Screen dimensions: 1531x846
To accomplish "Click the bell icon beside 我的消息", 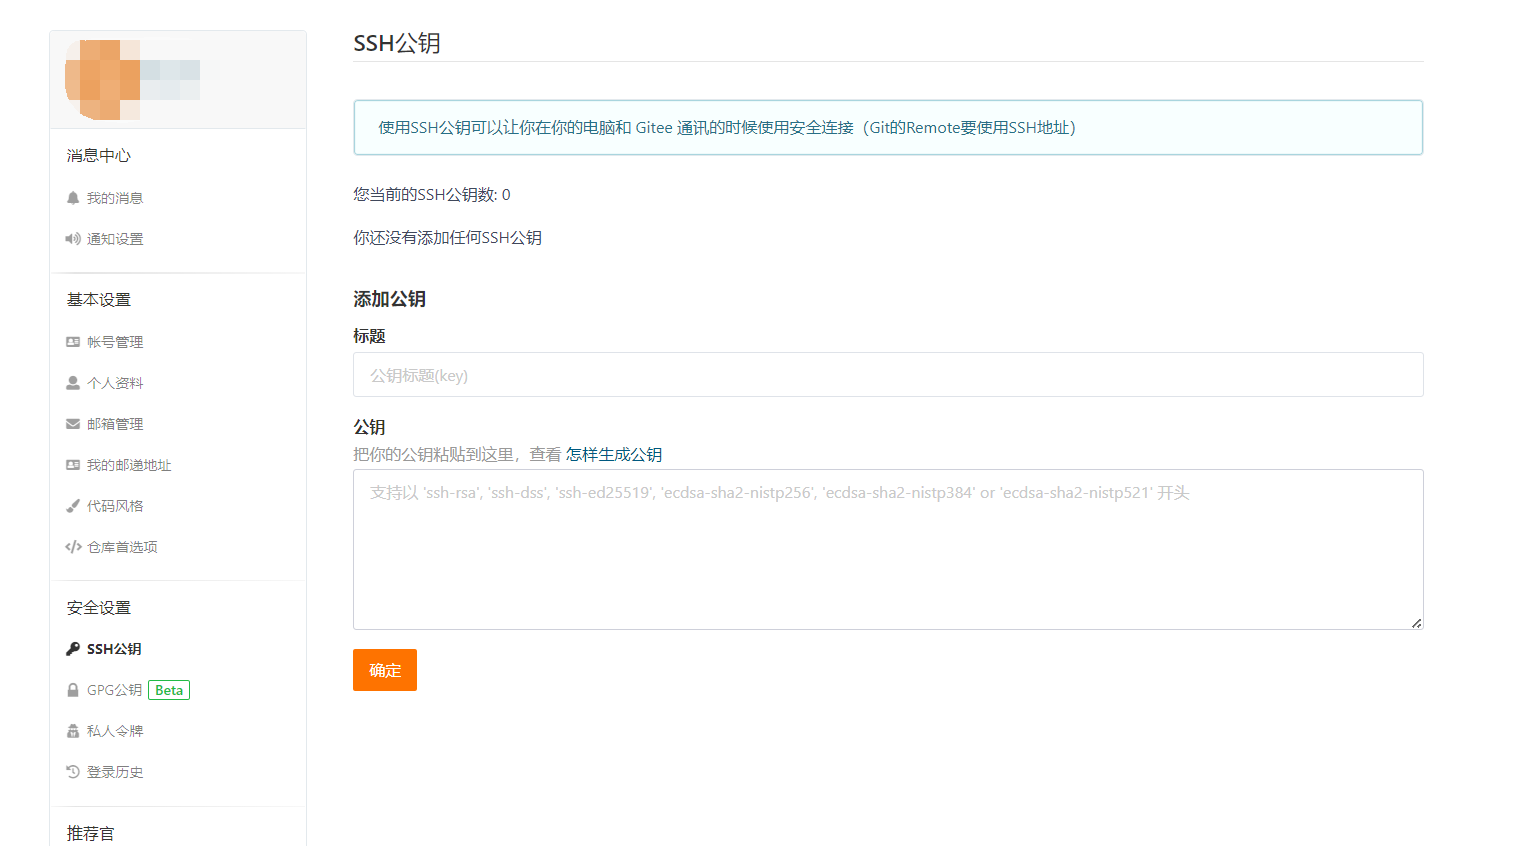I will 73,198.
